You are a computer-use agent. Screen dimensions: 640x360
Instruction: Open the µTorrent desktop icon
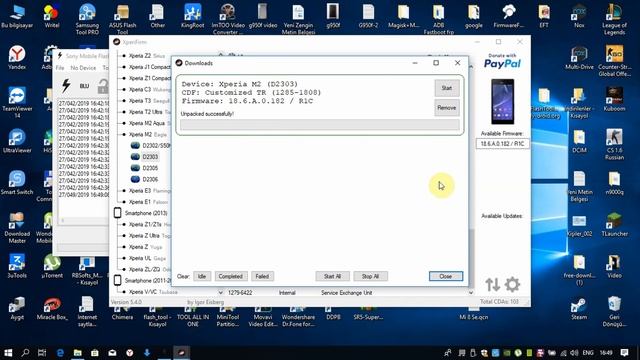point(52,266)
